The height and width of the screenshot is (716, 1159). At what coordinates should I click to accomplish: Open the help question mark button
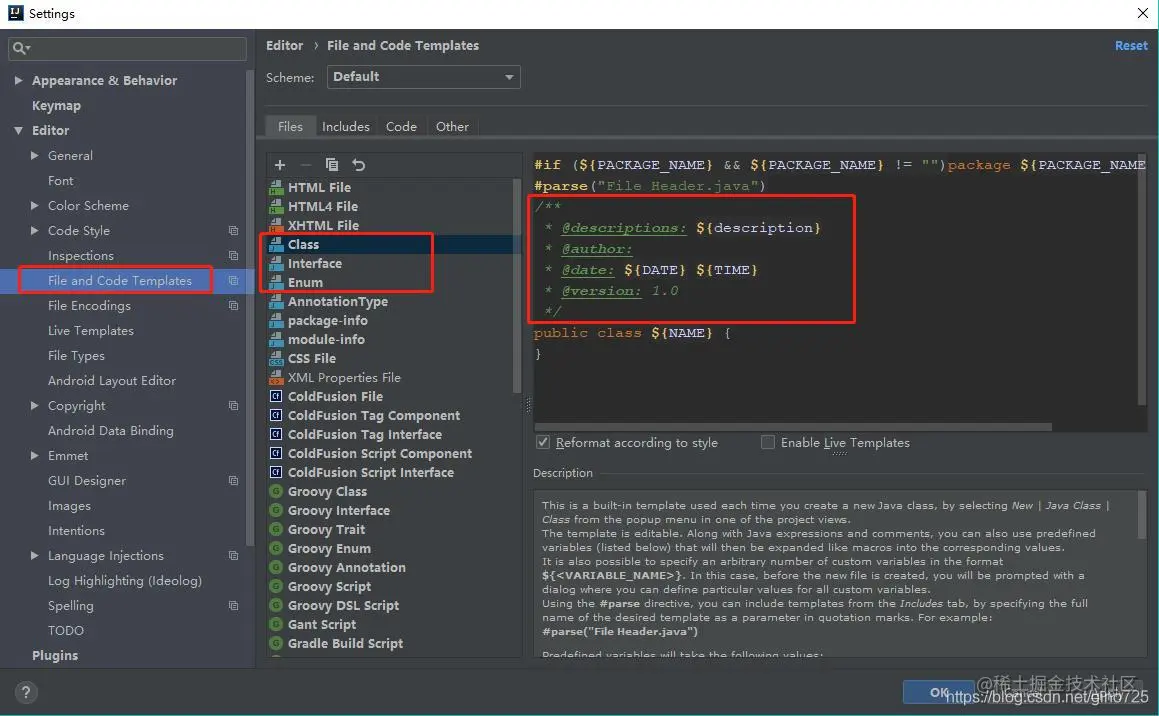(x=26, y=692)
